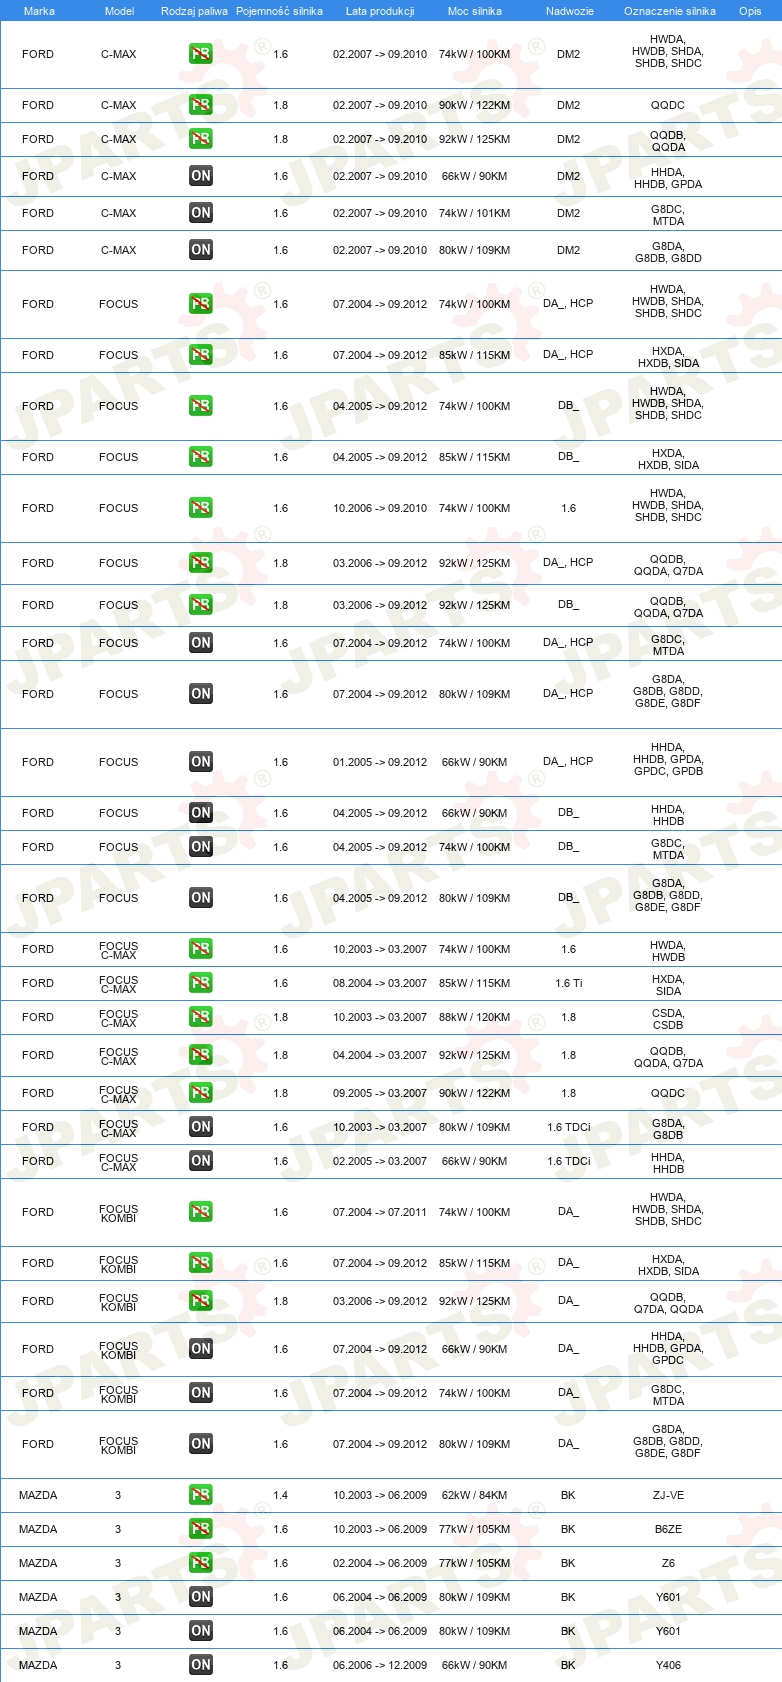This screenshot has width=782, height=1682.
Task: Click ON diesel icon in C-MAX 66kW / 90KM DM2 row
Action: tap(201, 176)
